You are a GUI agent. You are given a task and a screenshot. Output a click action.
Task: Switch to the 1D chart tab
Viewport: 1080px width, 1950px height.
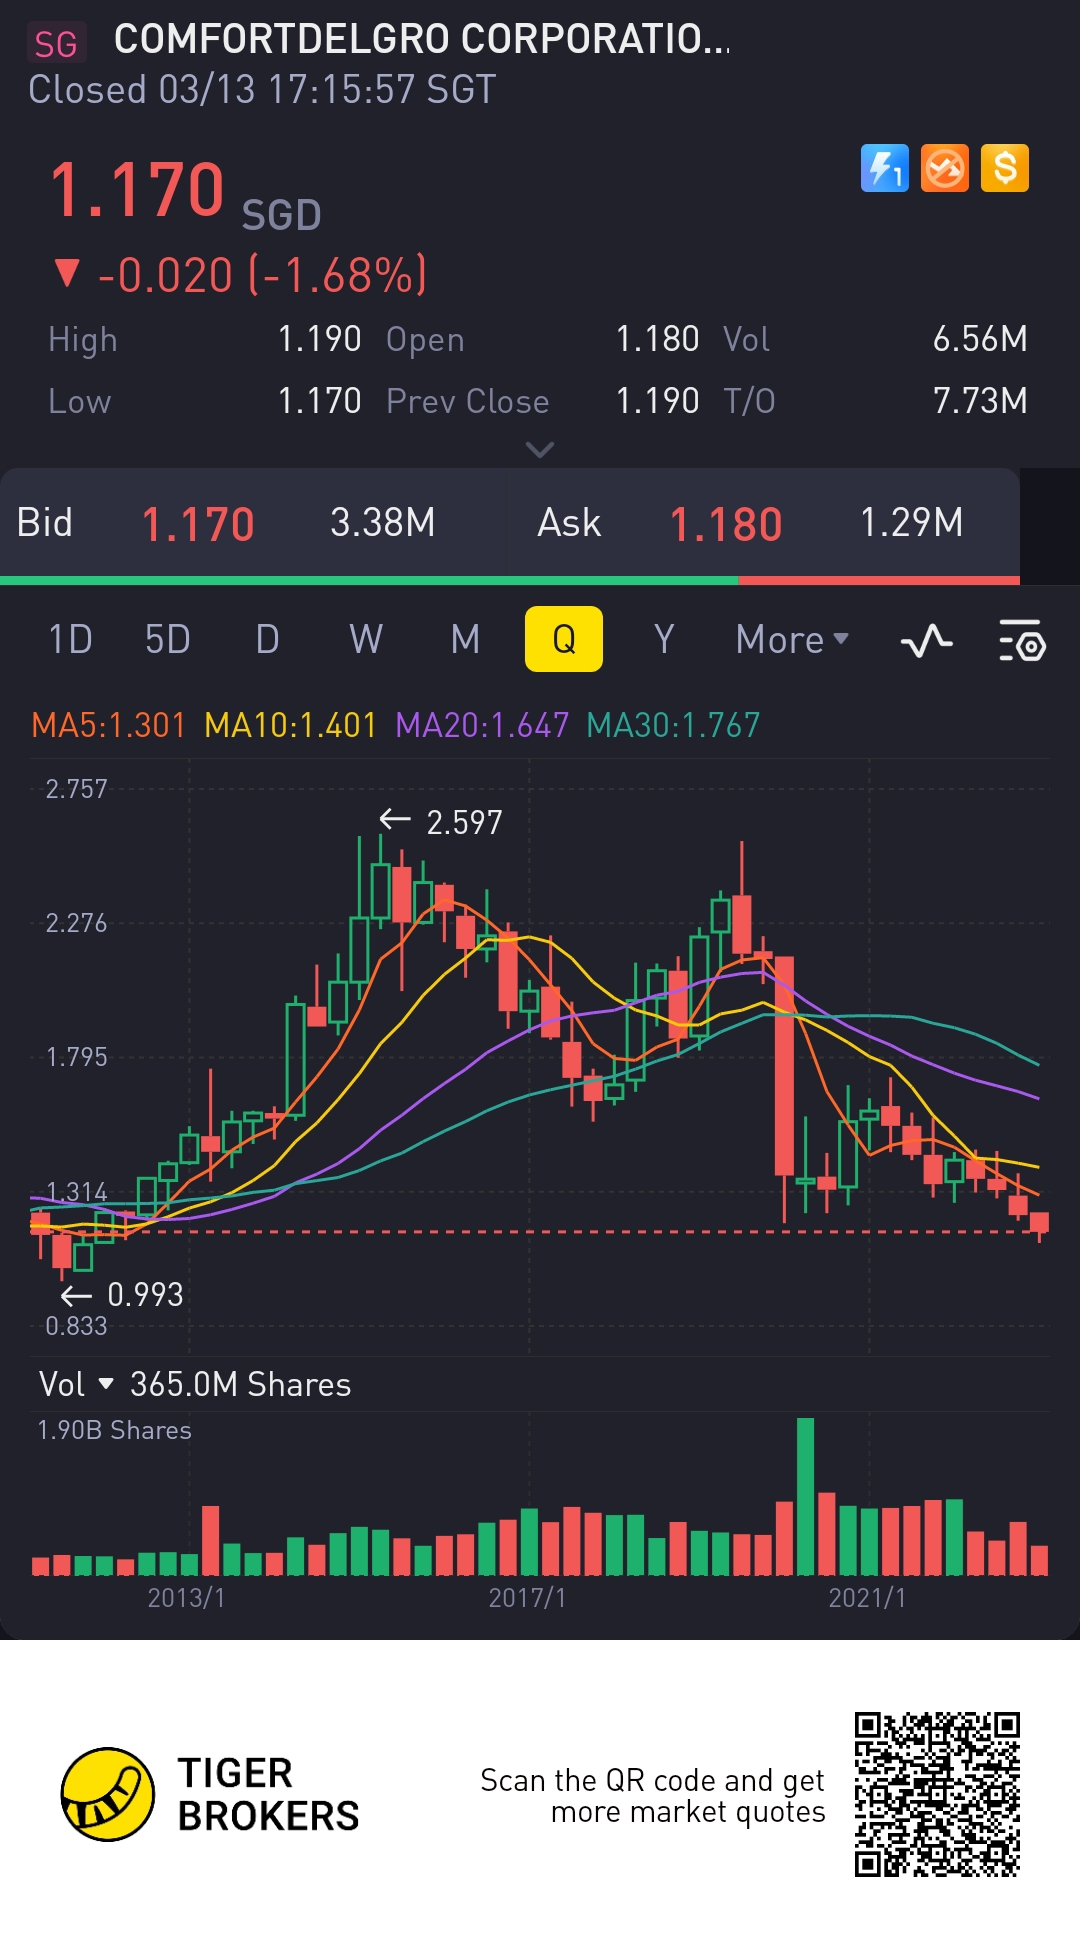pyautogui.click(x=70, y=639)
